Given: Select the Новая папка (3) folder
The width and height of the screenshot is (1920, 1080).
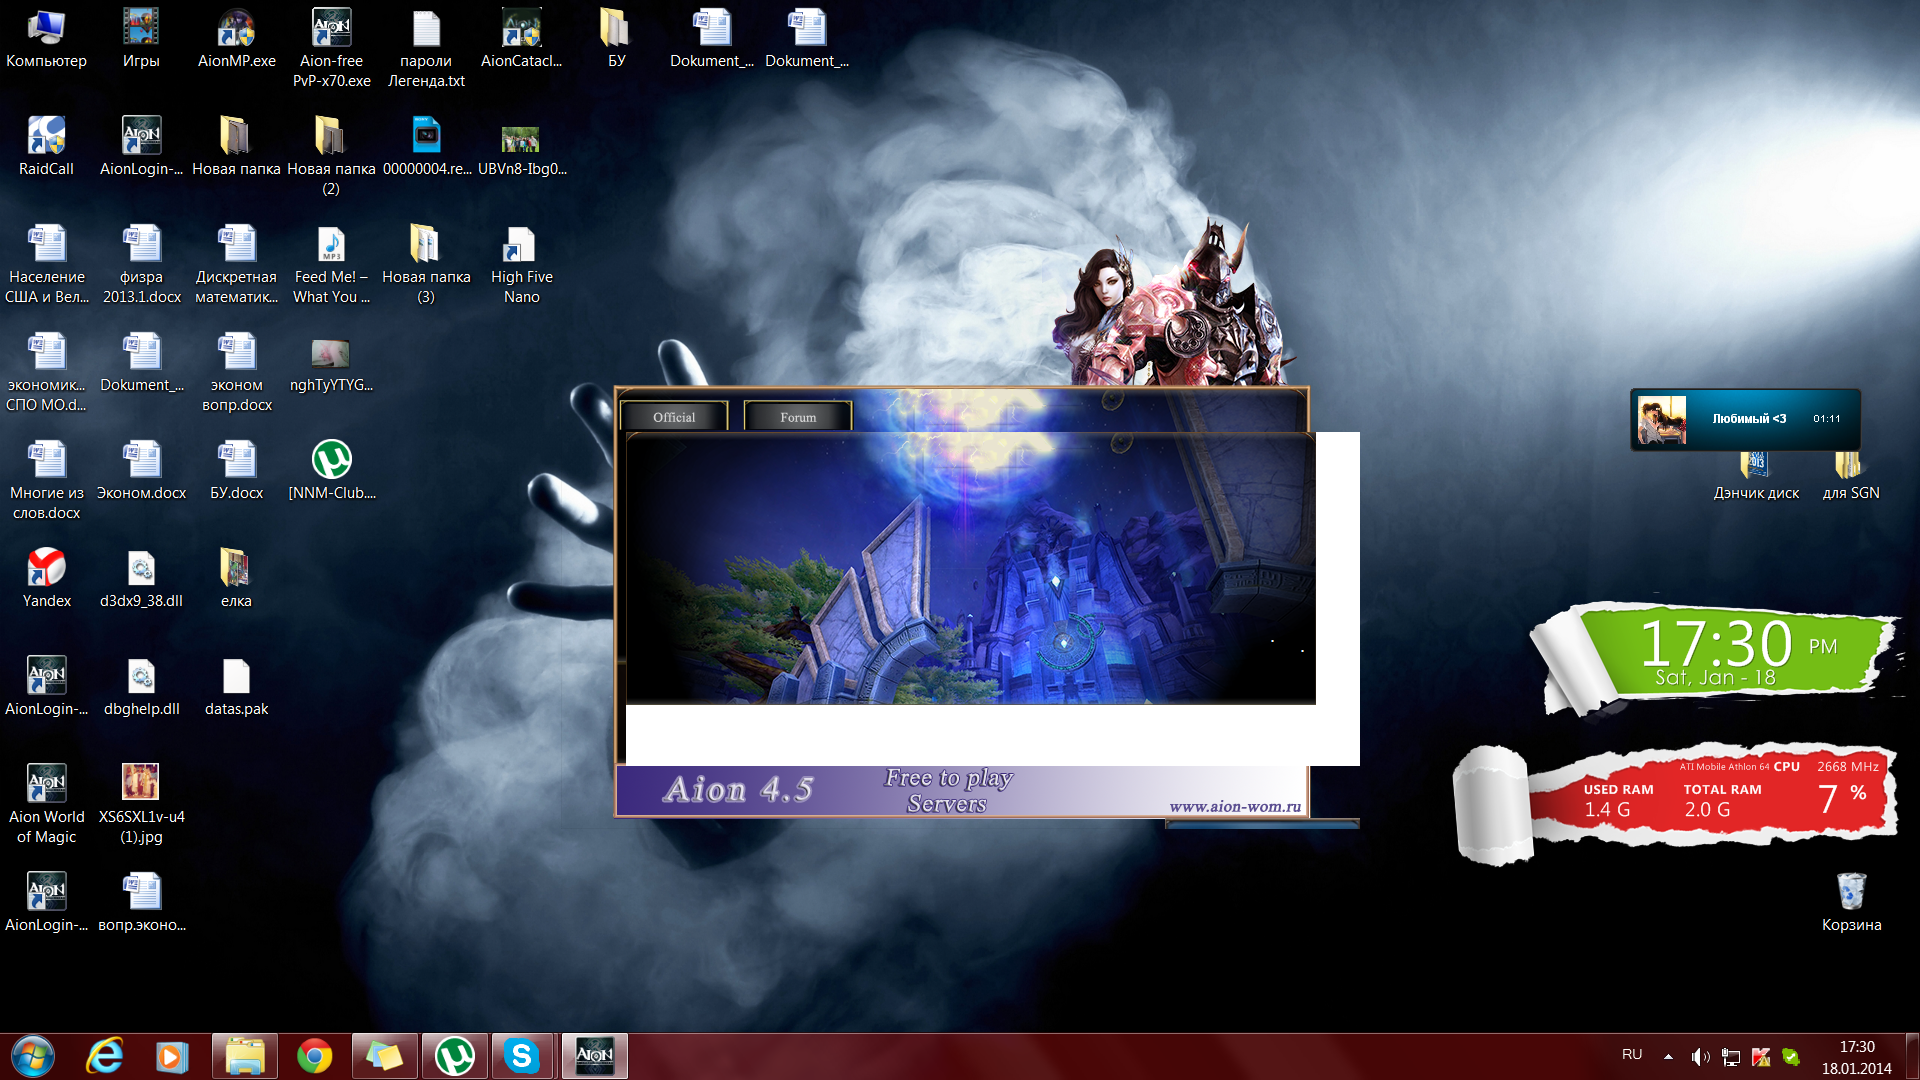Looking at the screenshot, I should [x=426, y=265].
